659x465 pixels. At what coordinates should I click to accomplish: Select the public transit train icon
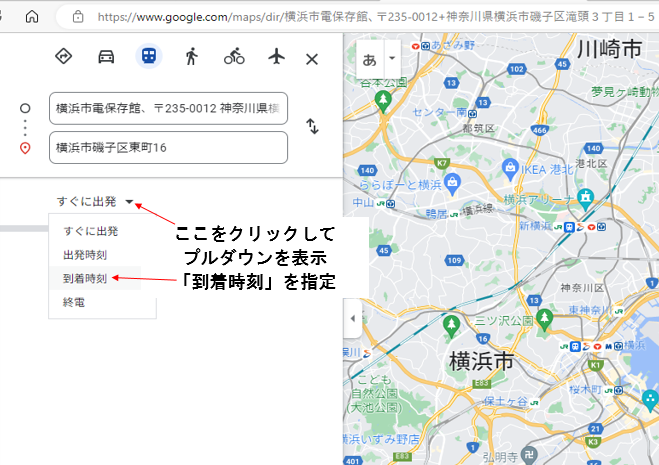[148, 57]
